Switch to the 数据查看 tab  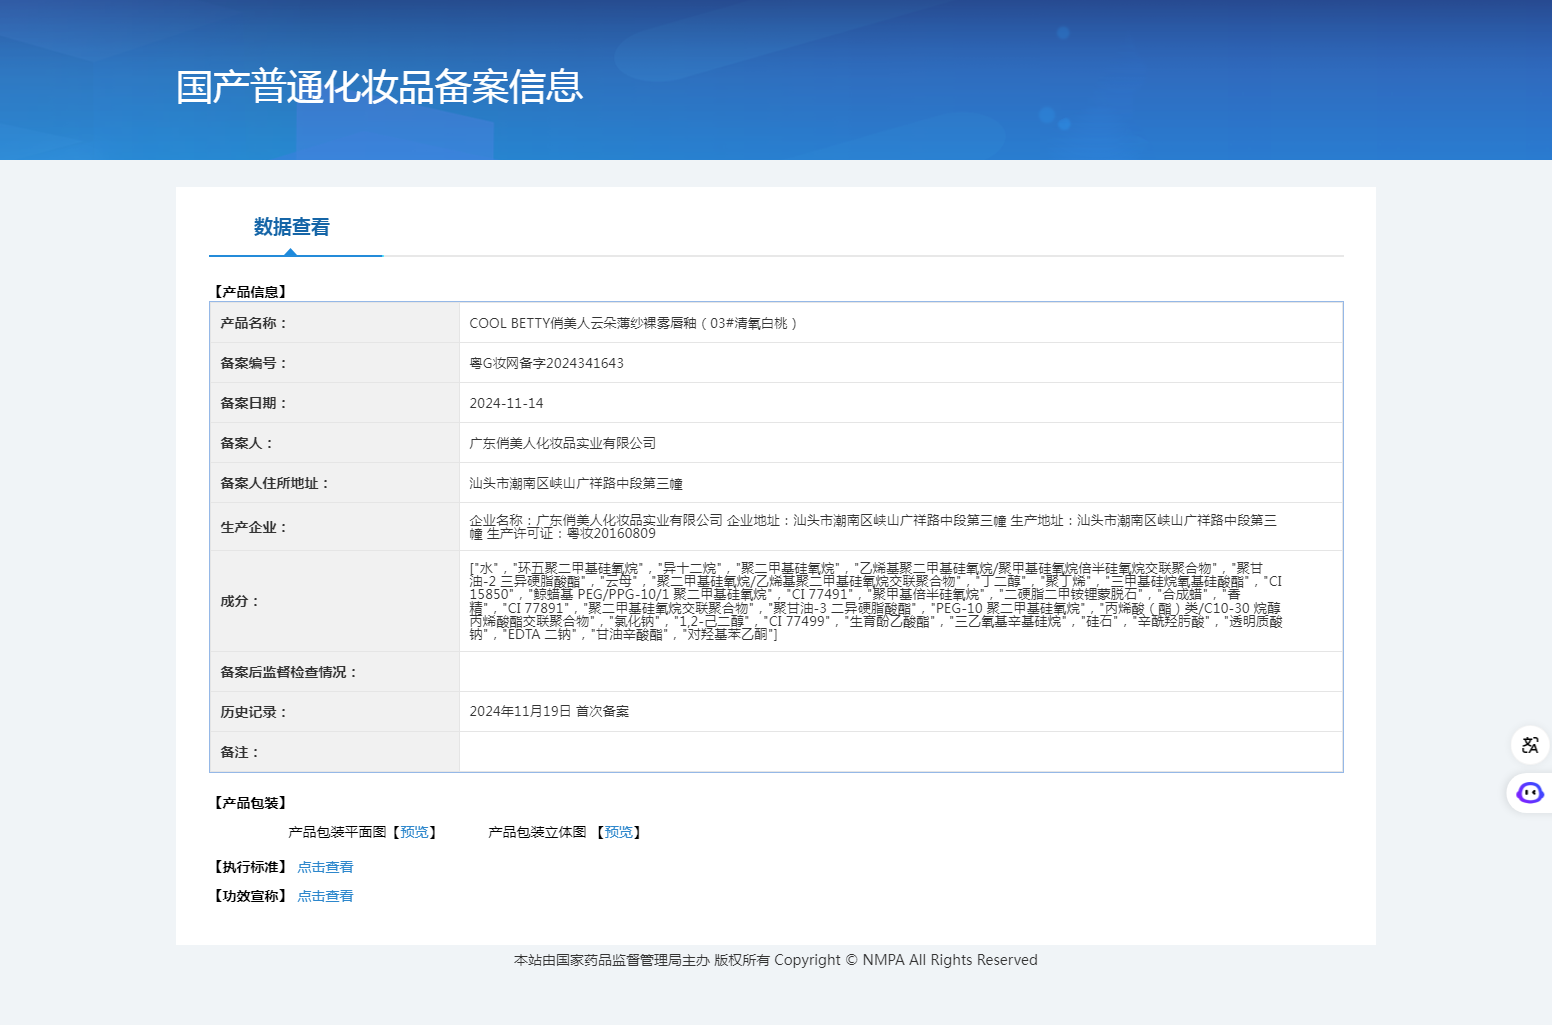(291, 228)
